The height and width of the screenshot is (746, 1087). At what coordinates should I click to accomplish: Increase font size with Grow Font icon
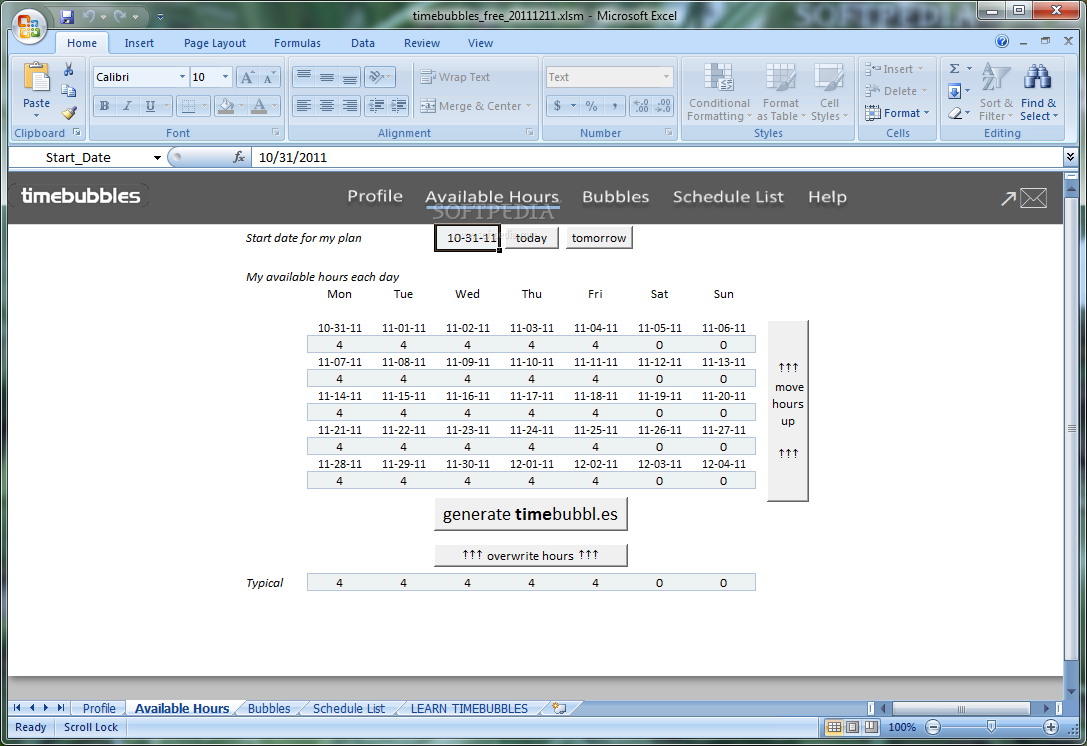click(247, 77)
